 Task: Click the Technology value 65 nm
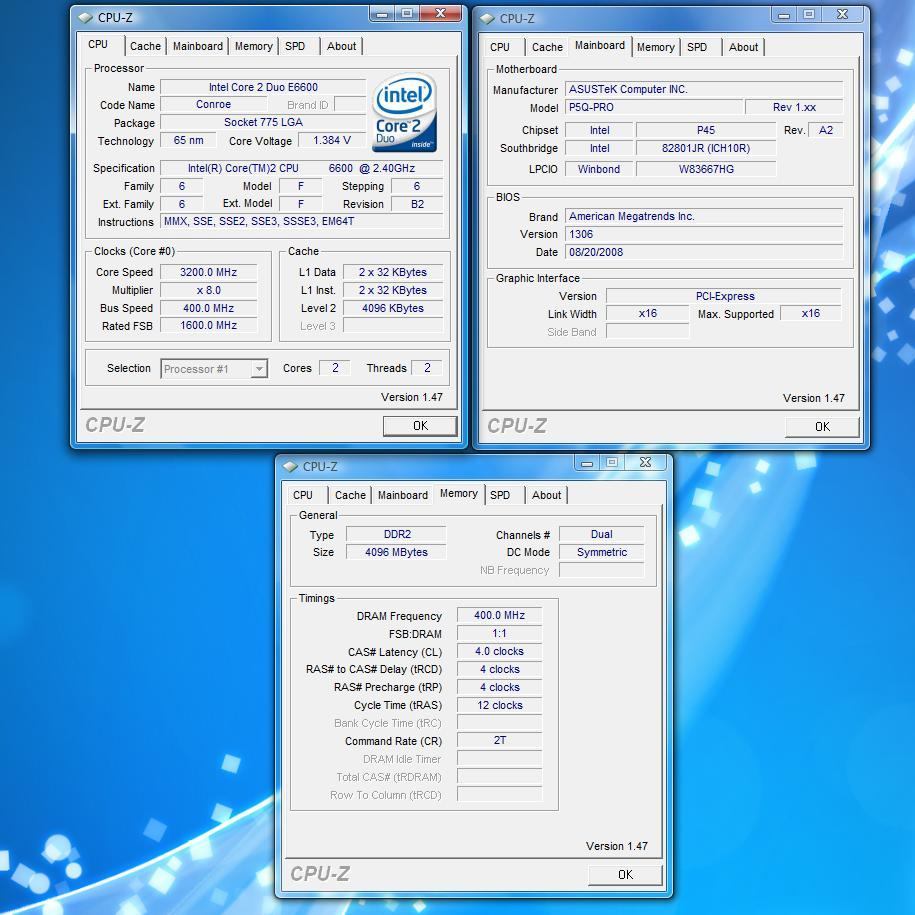(188, 141)
